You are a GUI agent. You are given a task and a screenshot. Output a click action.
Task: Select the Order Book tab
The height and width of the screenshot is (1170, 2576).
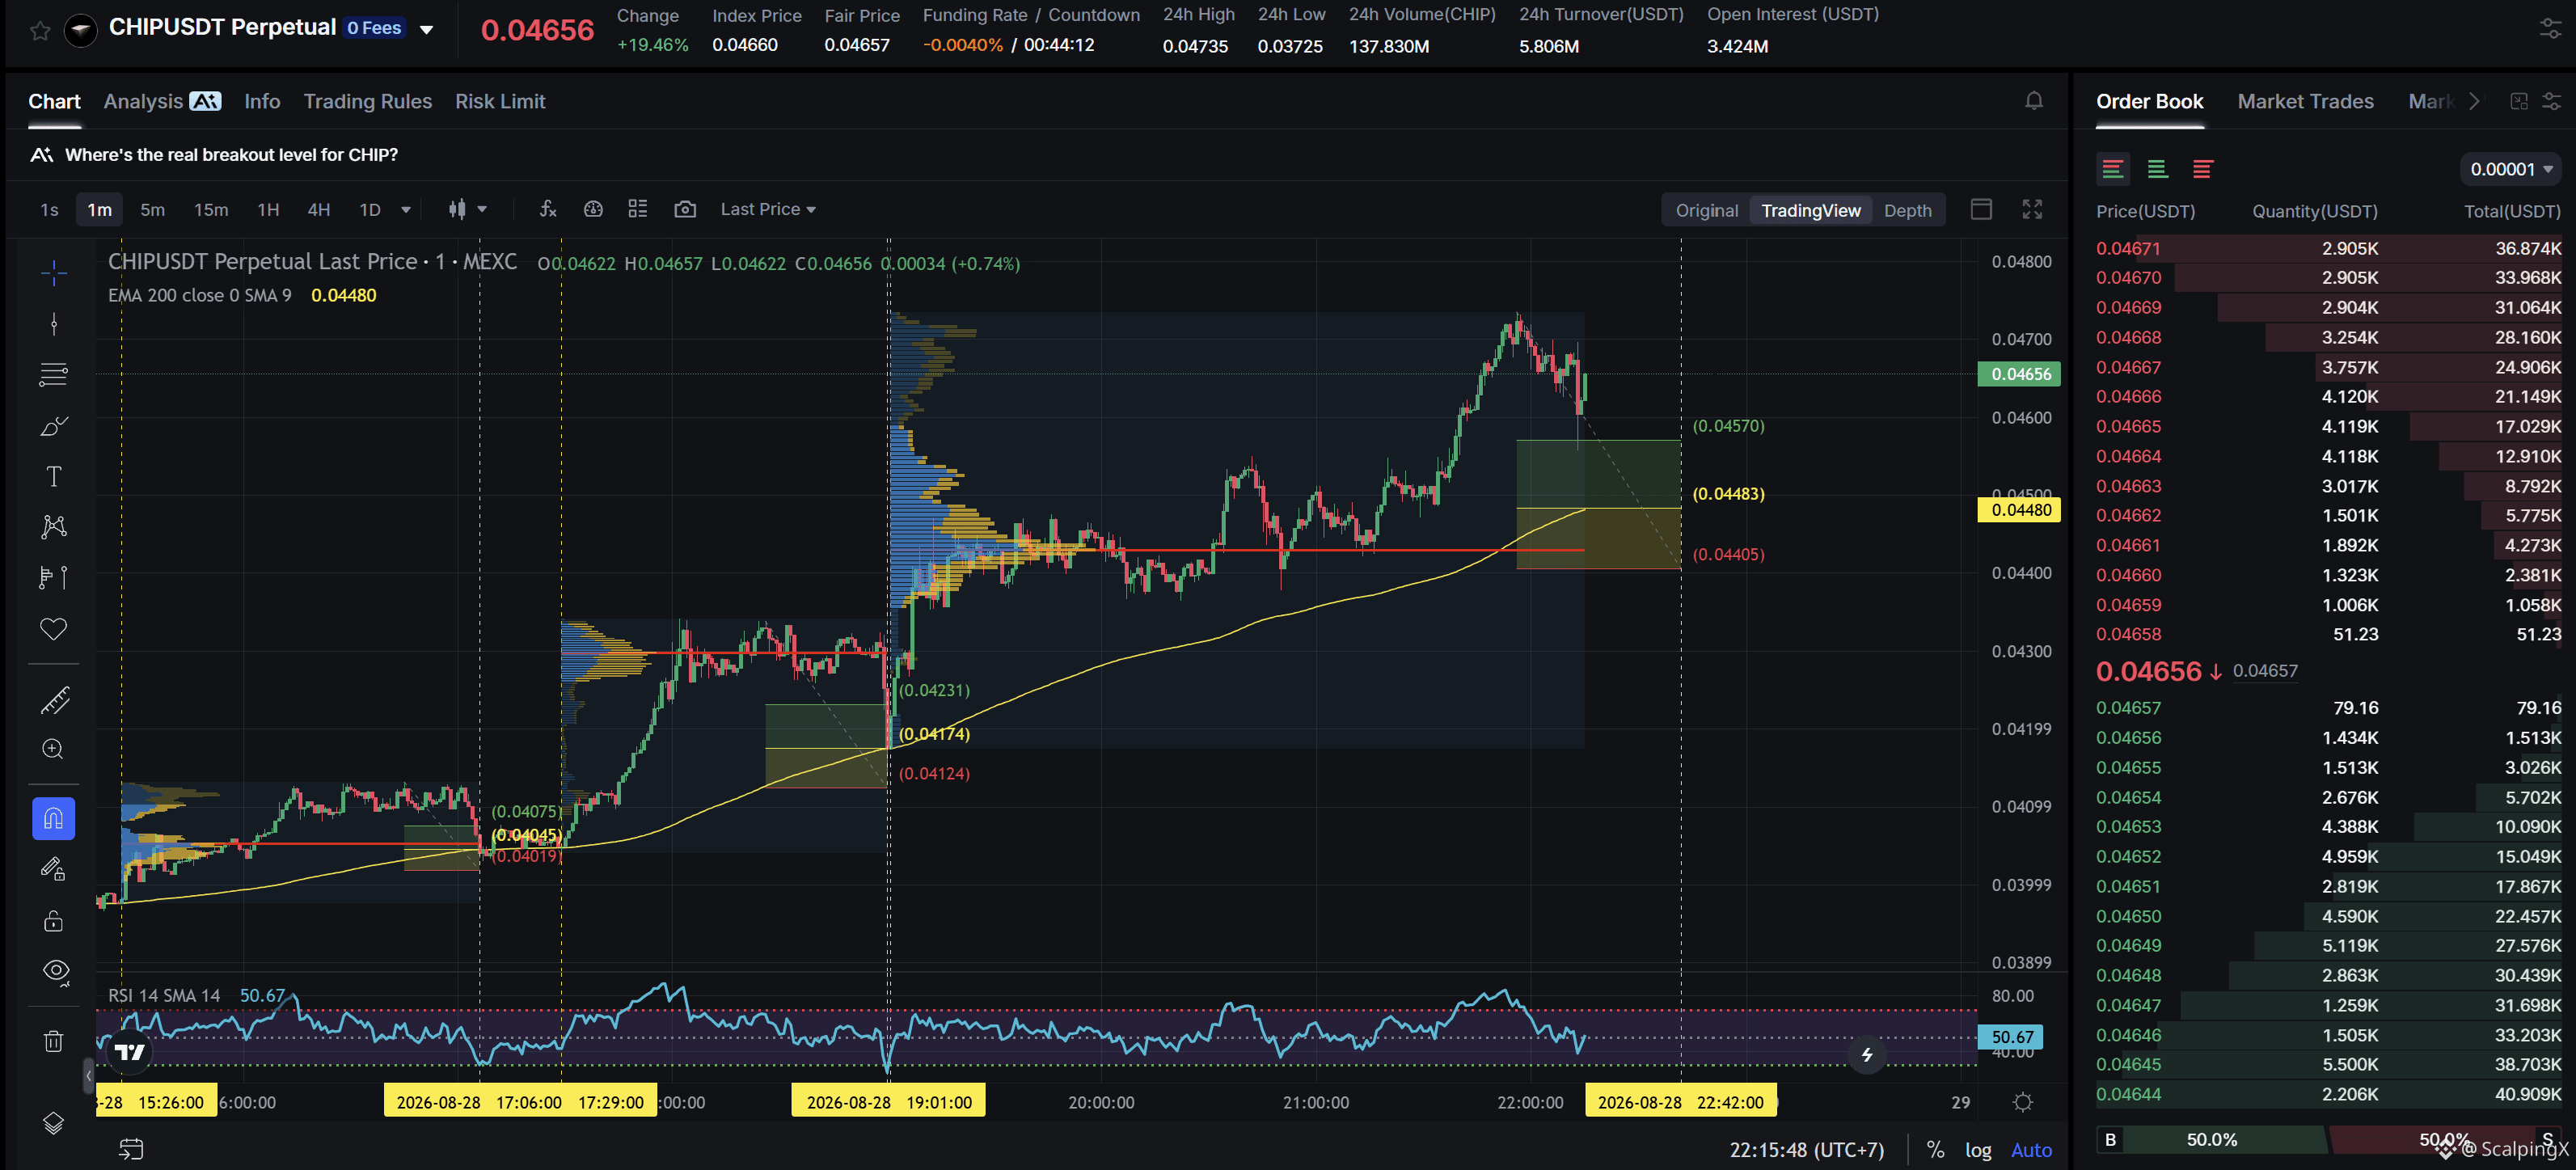tap(2149, 101)
